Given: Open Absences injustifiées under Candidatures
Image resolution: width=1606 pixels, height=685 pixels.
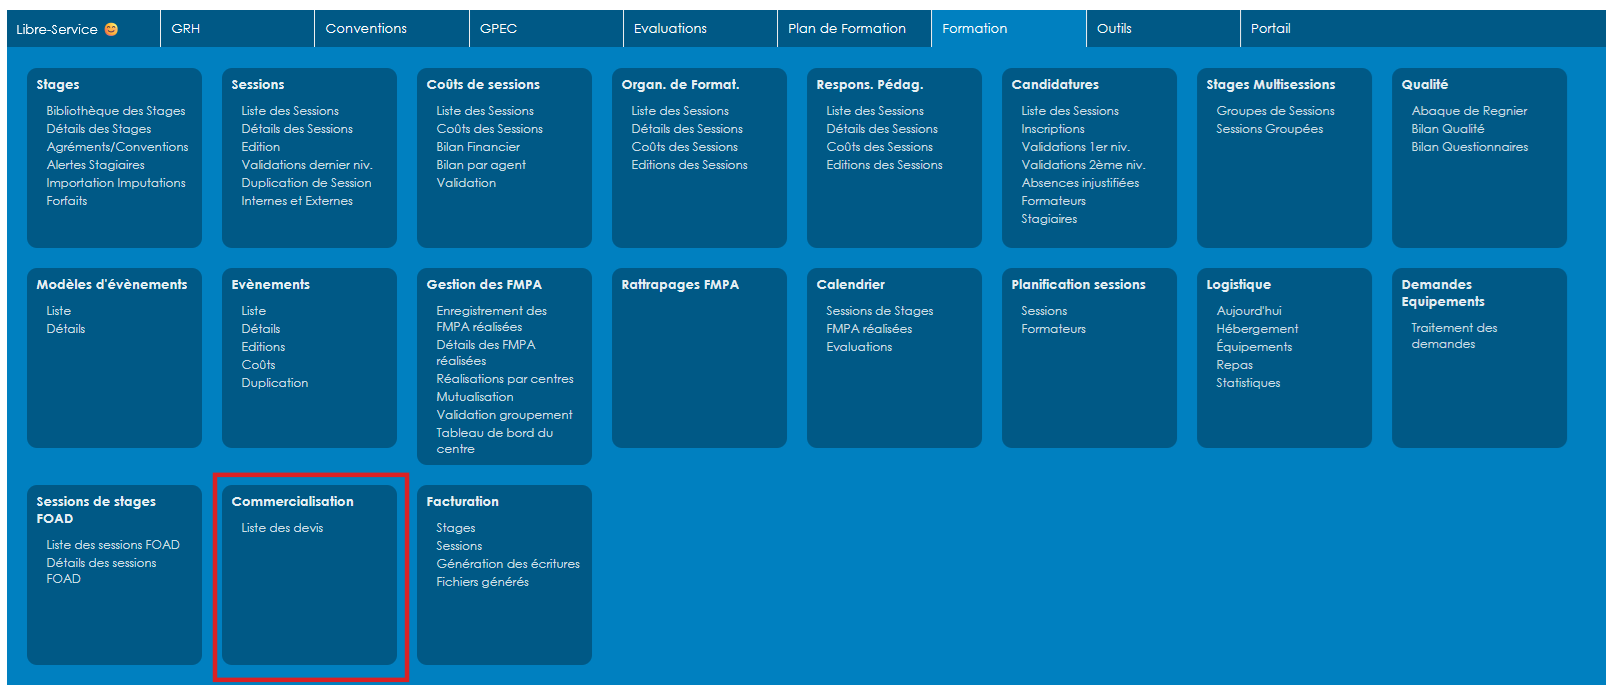Looking at the screenshot, I should (x=1080, y=183).
